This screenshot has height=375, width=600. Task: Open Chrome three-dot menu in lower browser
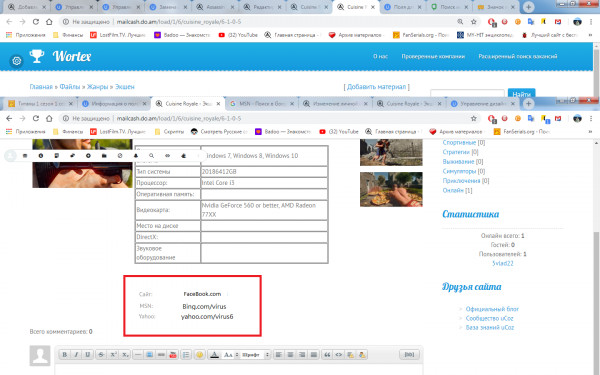pyautogui.click(x=591, y=118)
